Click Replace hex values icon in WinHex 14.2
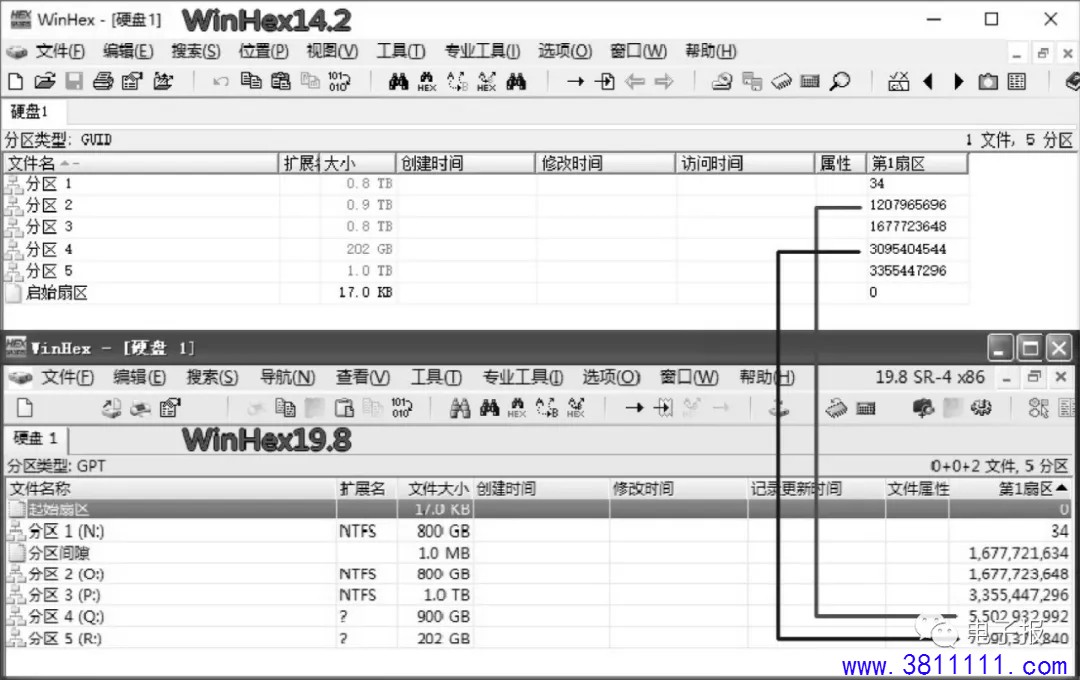1080x680 pixels. [486, 81]
